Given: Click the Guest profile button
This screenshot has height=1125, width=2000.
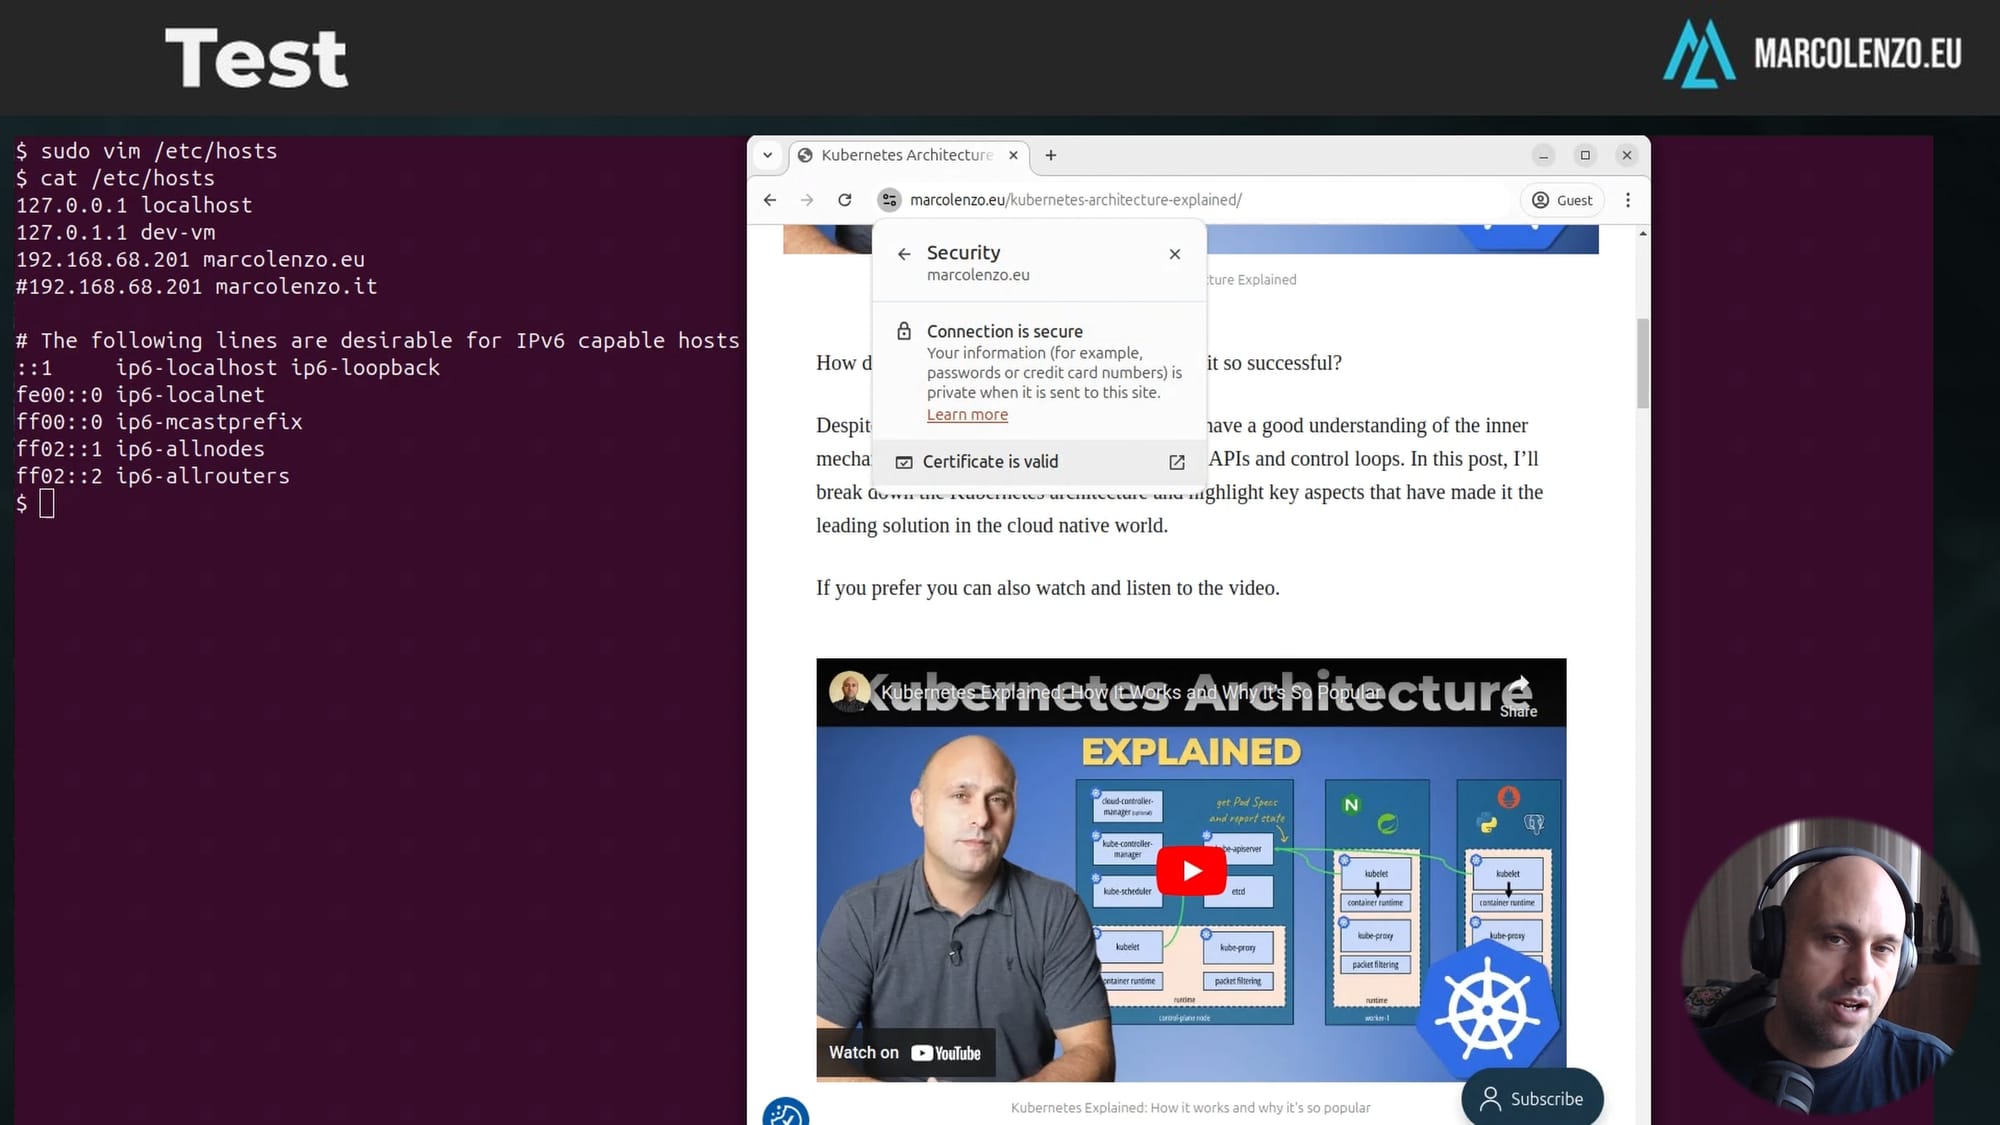Looking at the screenshot, I should pos(1563,200).
